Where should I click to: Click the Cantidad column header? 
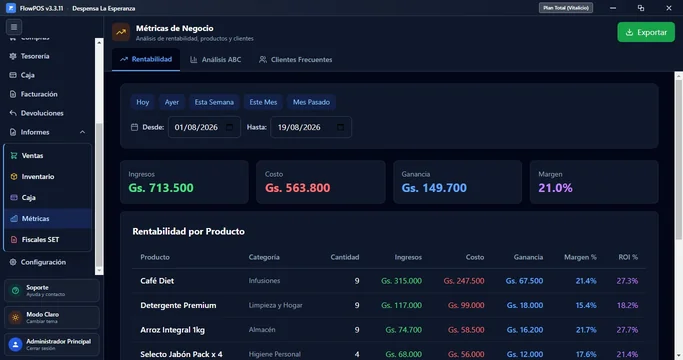pos(345,257)
